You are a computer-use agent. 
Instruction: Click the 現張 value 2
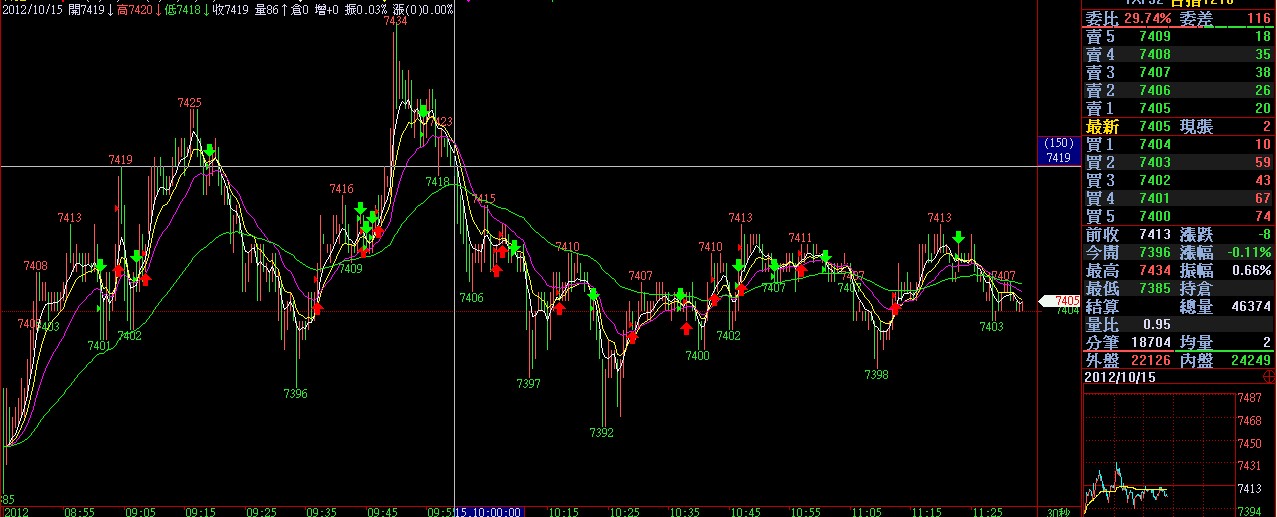click(1265, 126)
